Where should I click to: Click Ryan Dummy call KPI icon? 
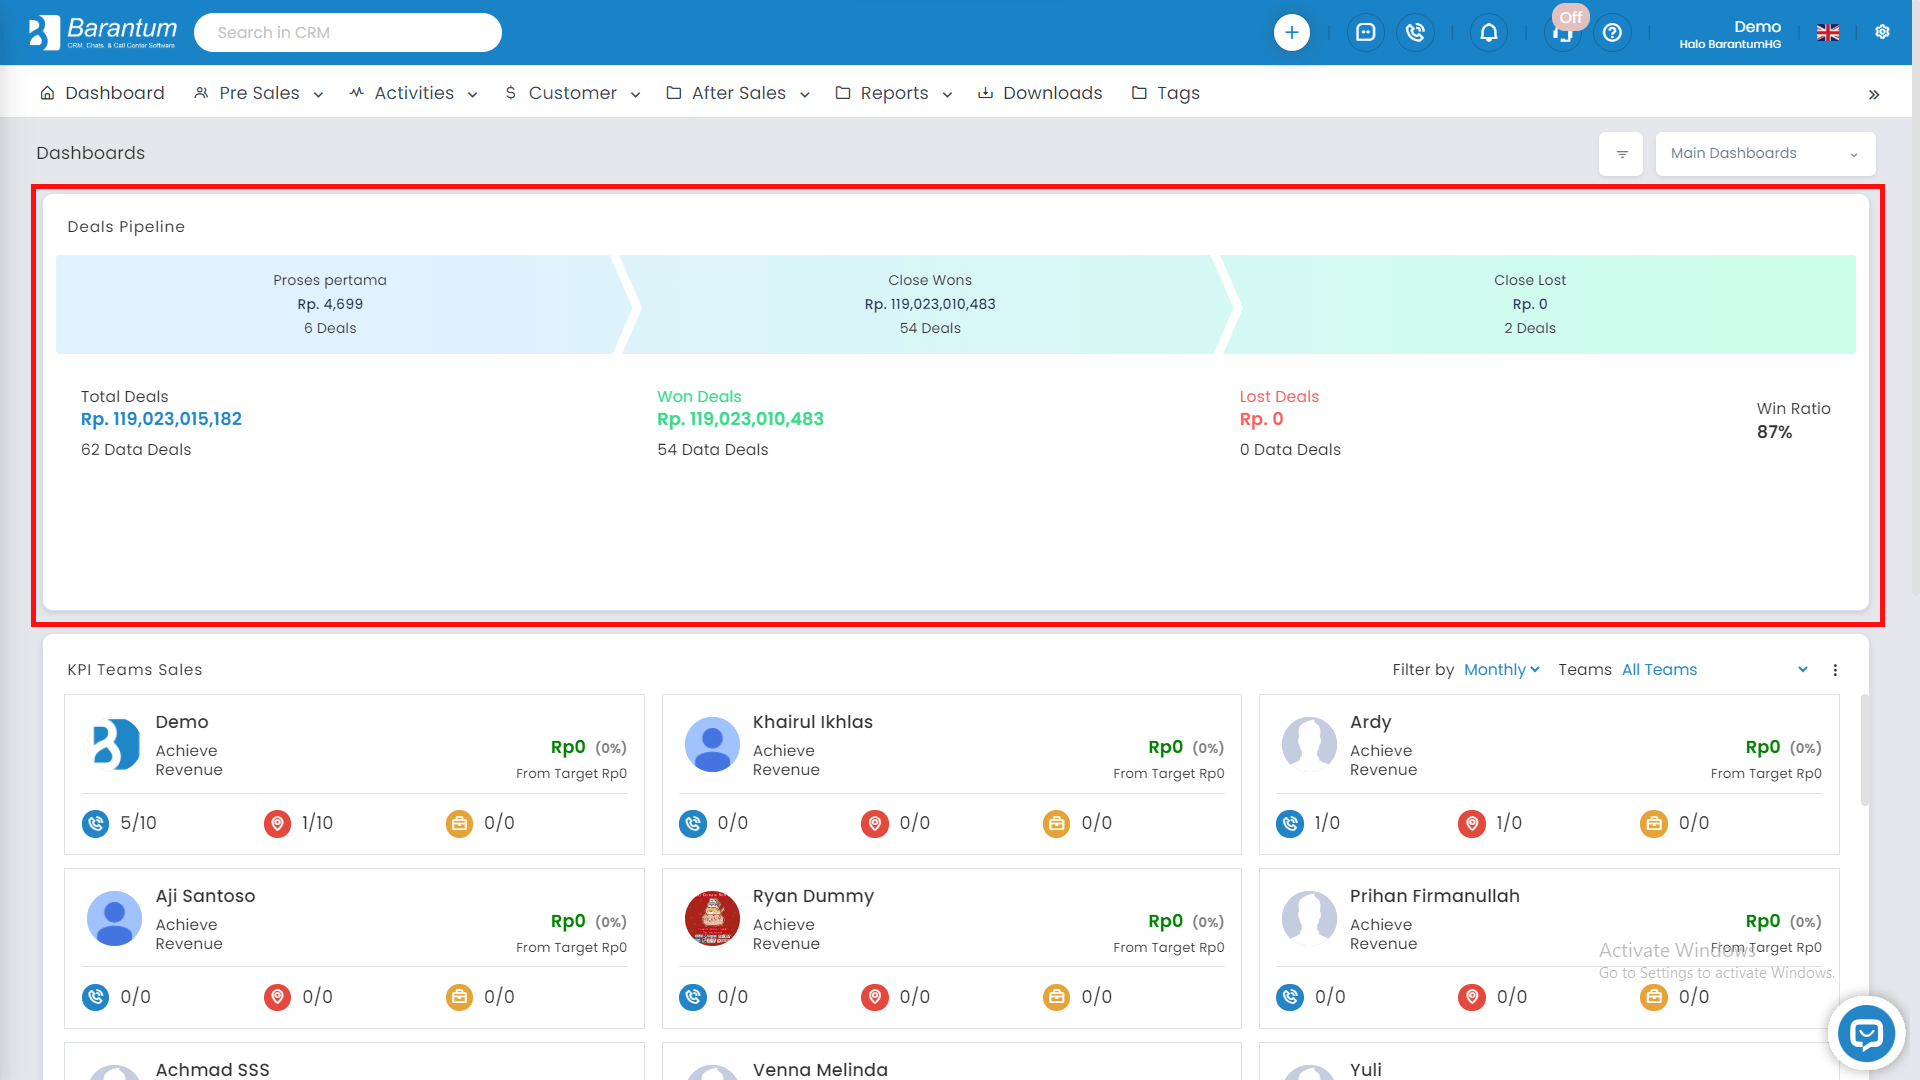coord(692,997)
